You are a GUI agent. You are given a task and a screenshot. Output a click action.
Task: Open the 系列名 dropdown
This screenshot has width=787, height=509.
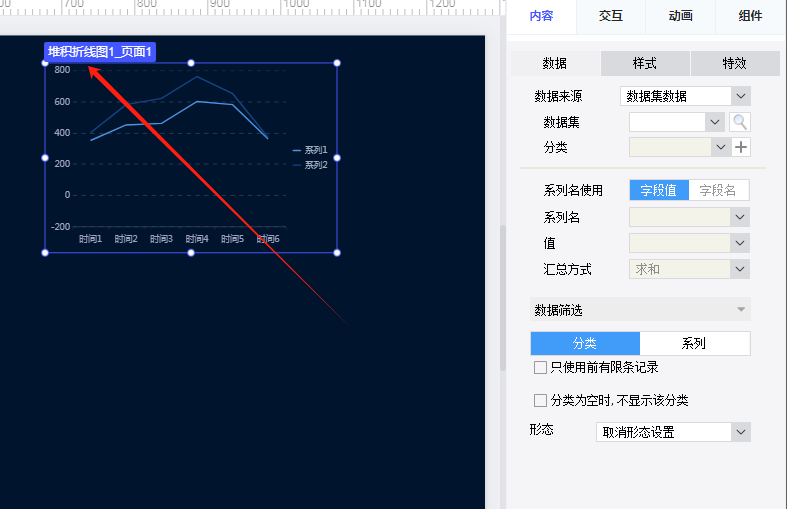[690, 217]
